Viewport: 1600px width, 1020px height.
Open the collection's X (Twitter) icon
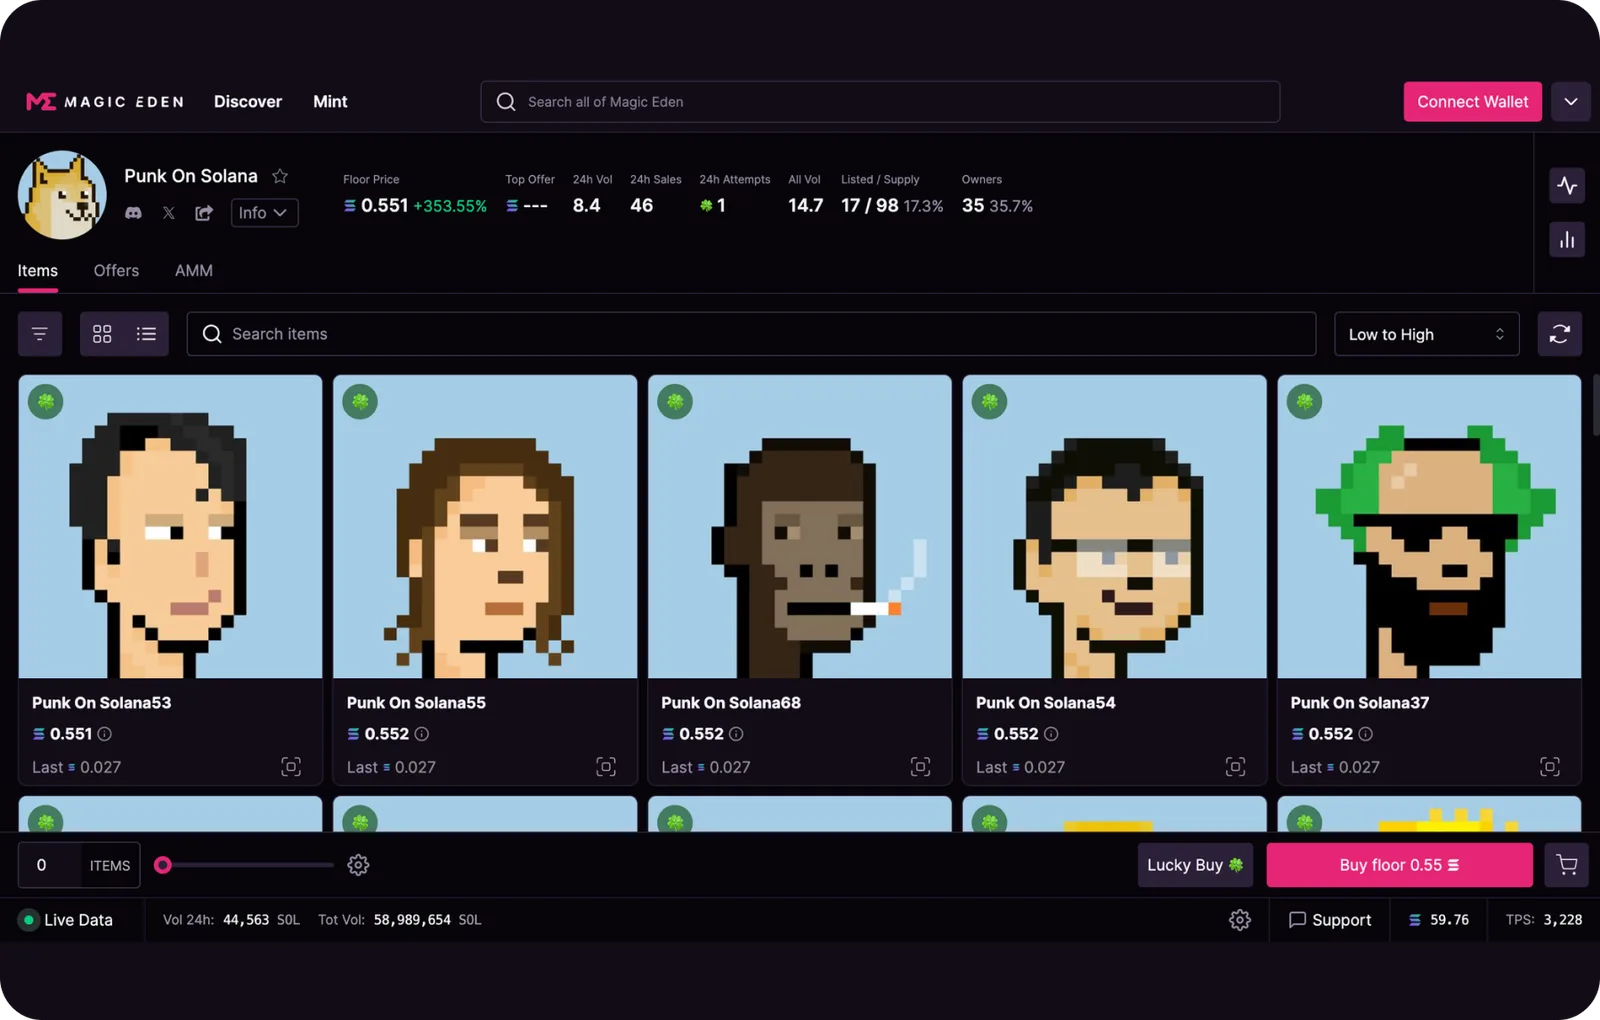pyautogui.click(x=168, y=213)
